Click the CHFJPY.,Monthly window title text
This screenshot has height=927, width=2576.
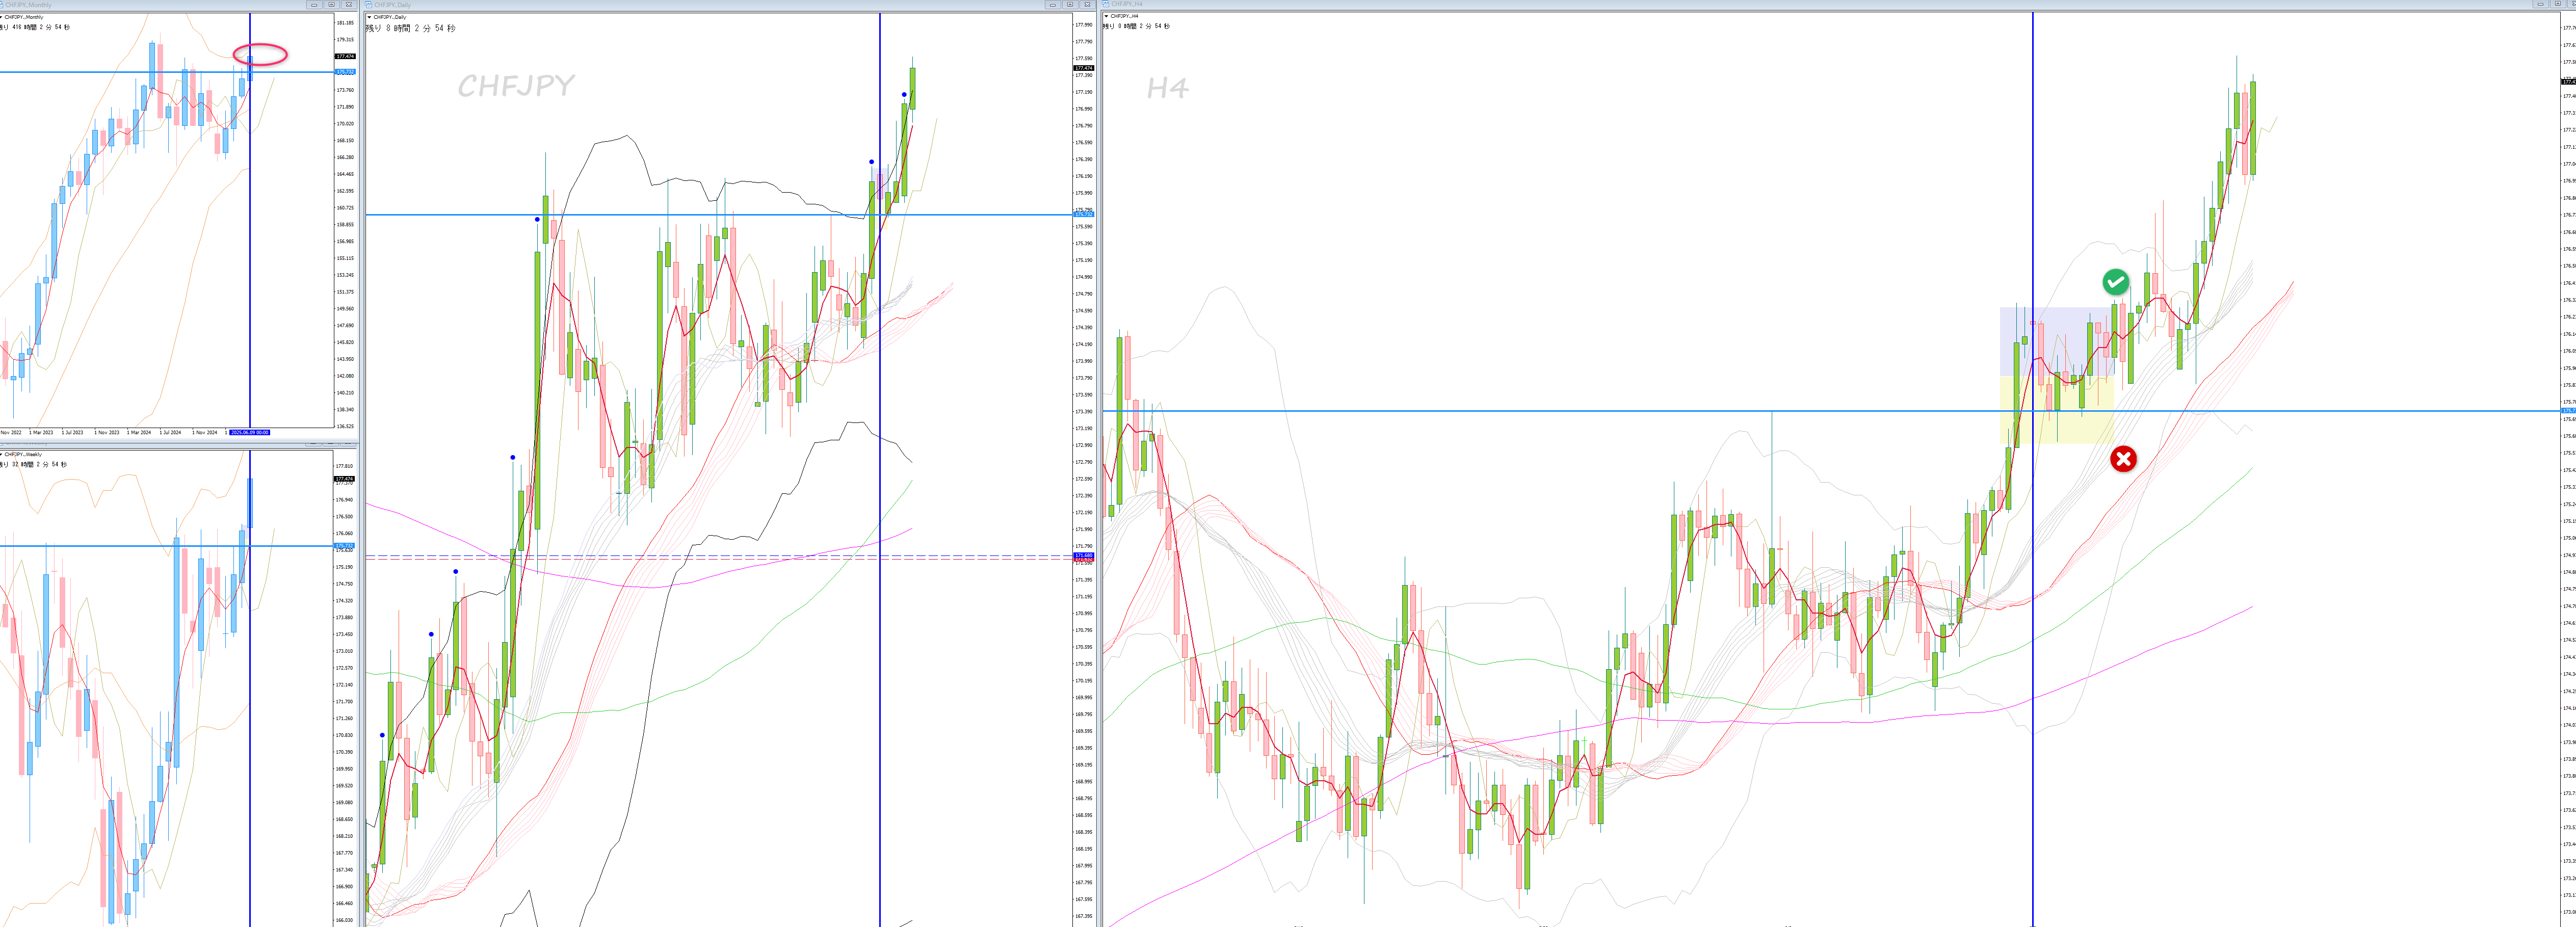pyautogui.click(x=28, y=5)
